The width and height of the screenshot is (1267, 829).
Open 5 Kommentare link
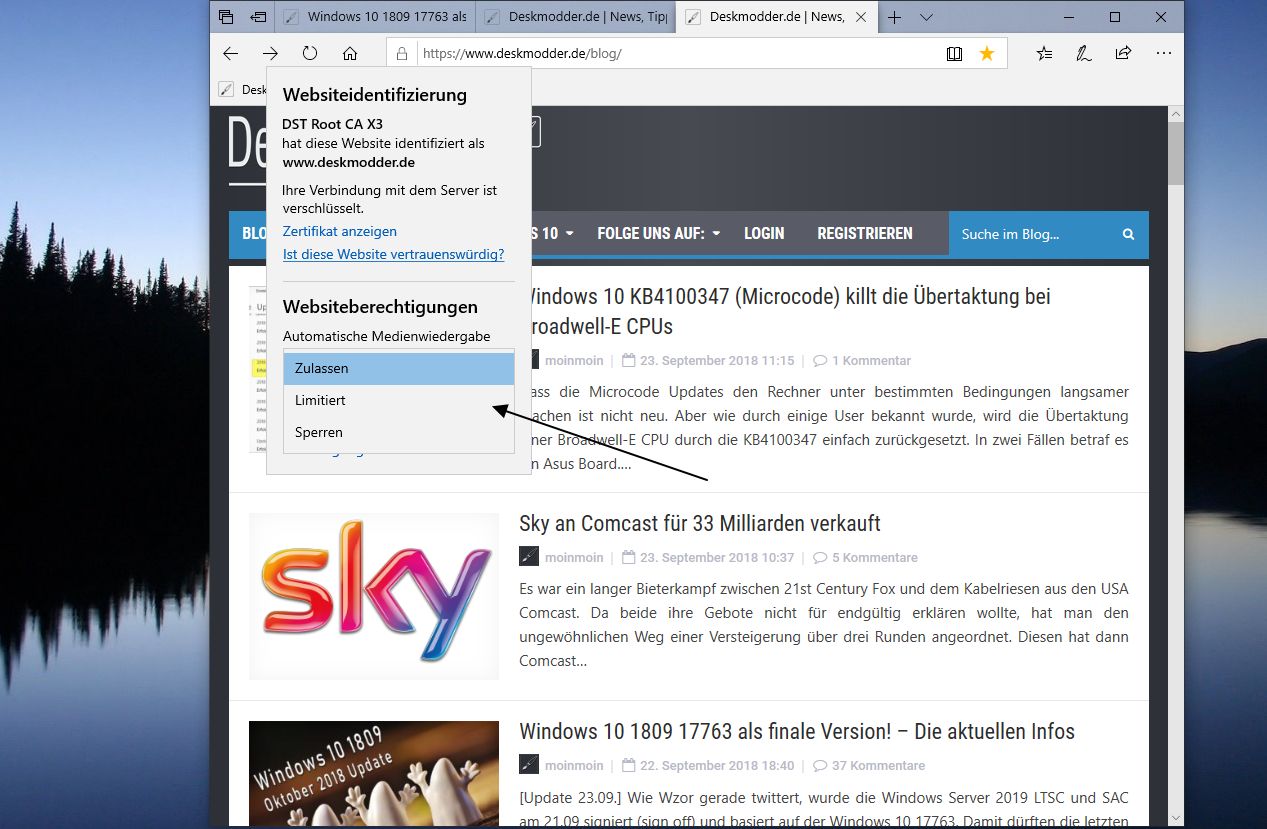(x=874, y=557)
